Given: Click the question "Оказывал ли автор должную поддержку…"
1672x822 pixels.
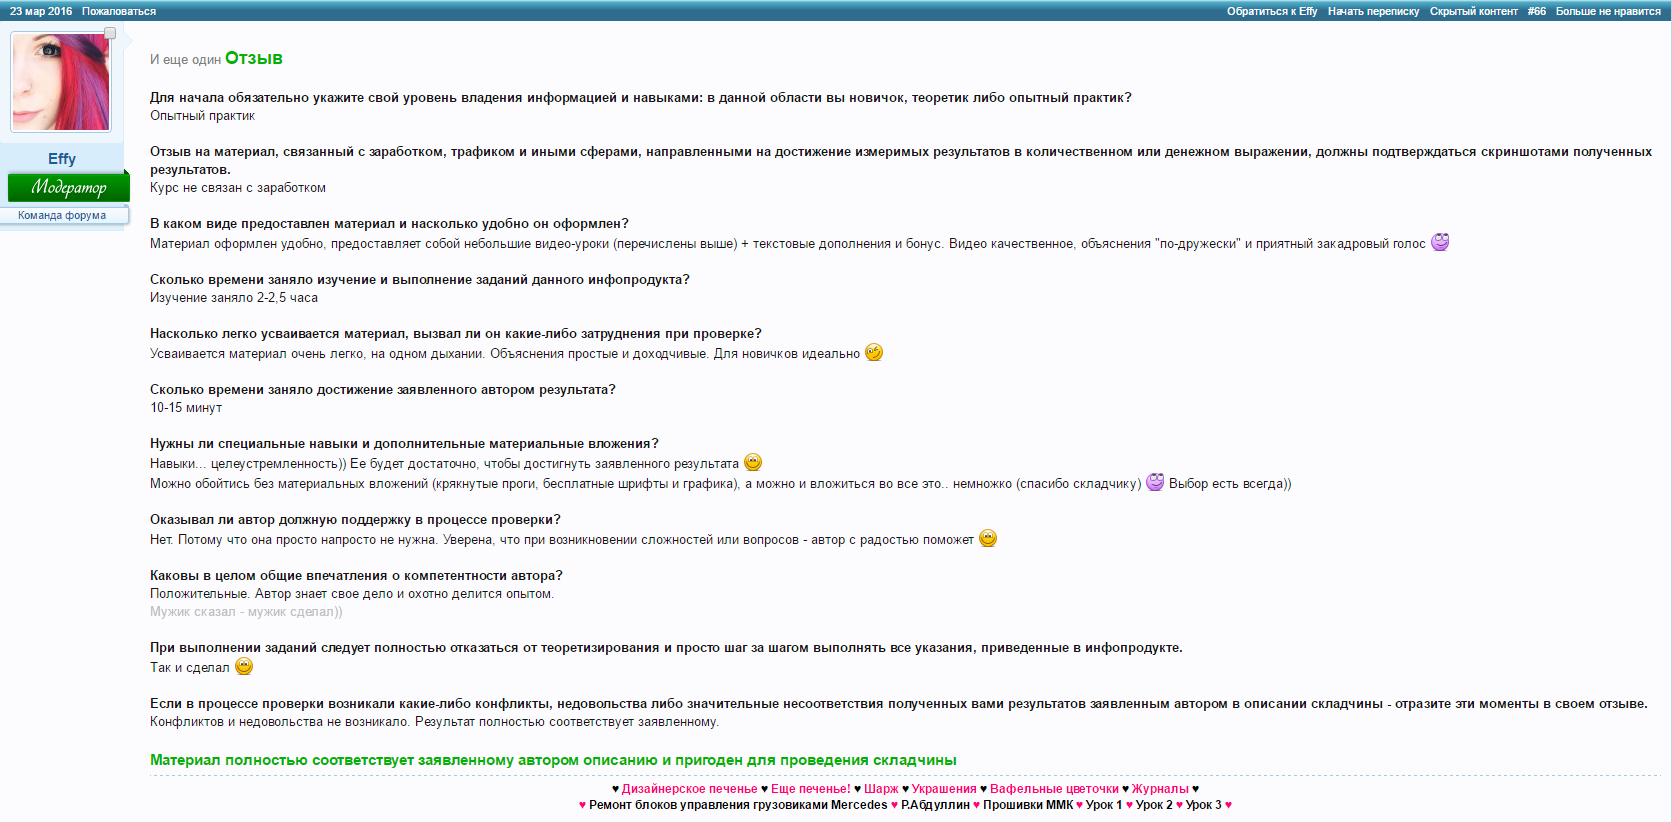Looking at the screenshot, I should pyautogui.click(x=355, y=520).
